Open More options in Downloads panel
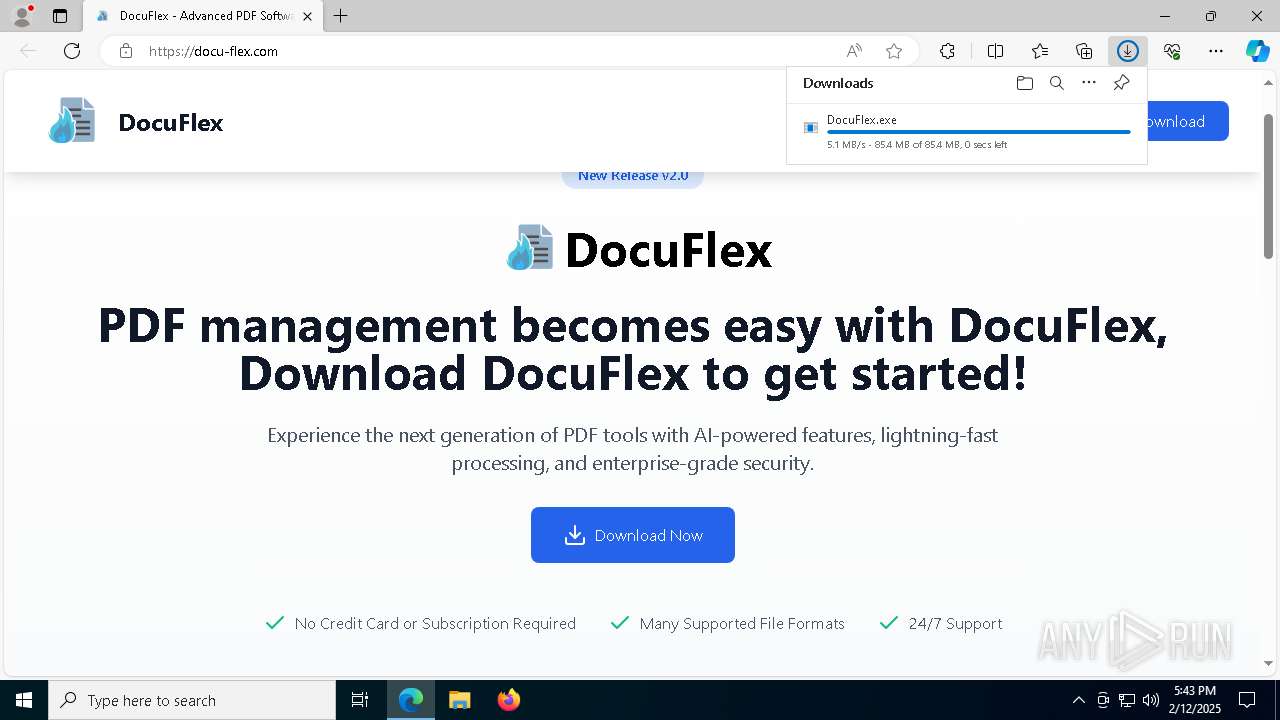Screen dimensions: 1280x720 [1089, 83]
